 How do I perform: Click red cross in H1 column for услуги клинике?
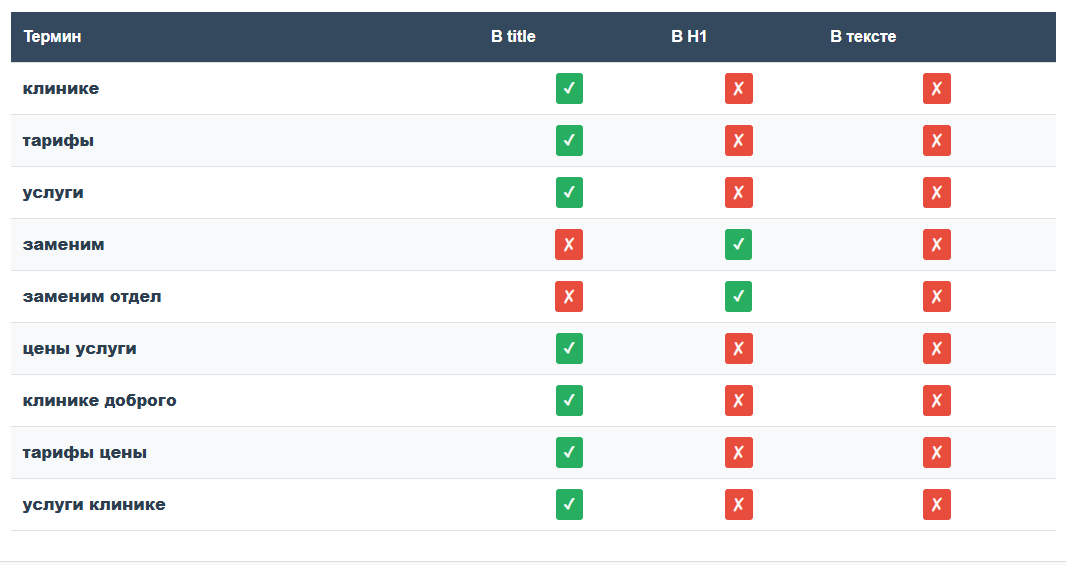coord(738,504)
